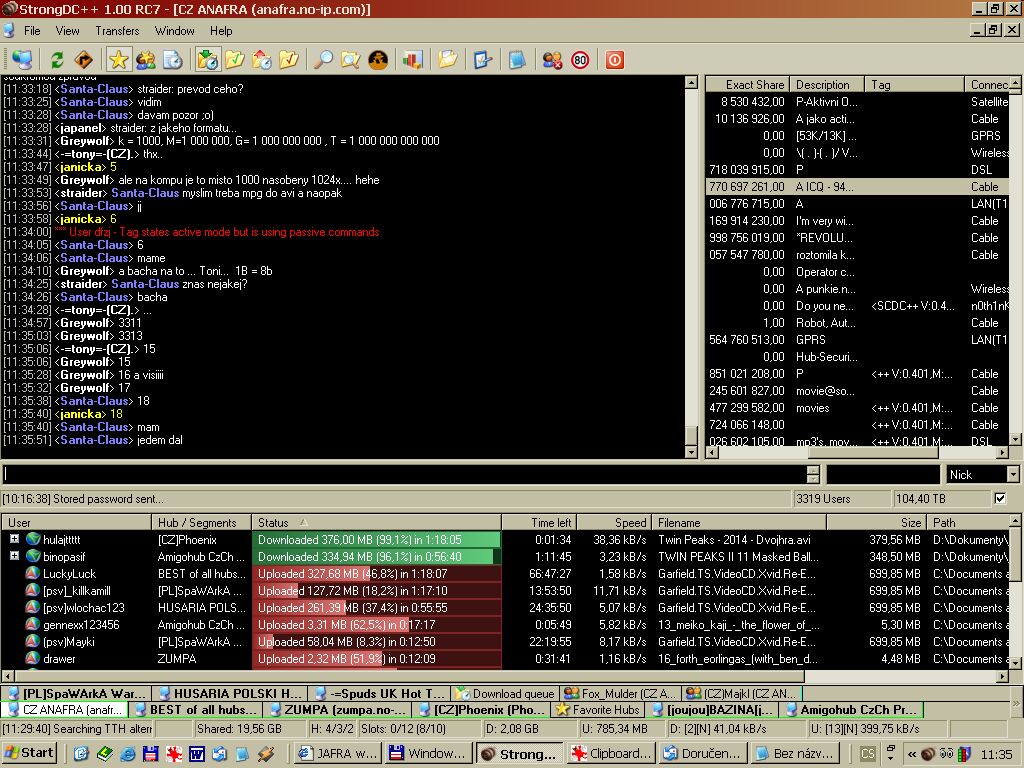Sort user list by Description column
Screen dimensions: 1024x768
(827, 84)
